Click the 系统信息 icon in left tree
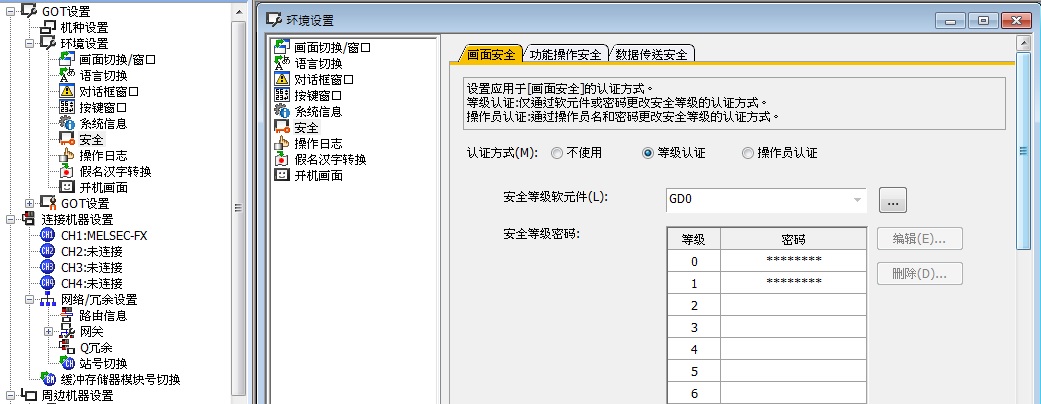 tap(67, 123)
